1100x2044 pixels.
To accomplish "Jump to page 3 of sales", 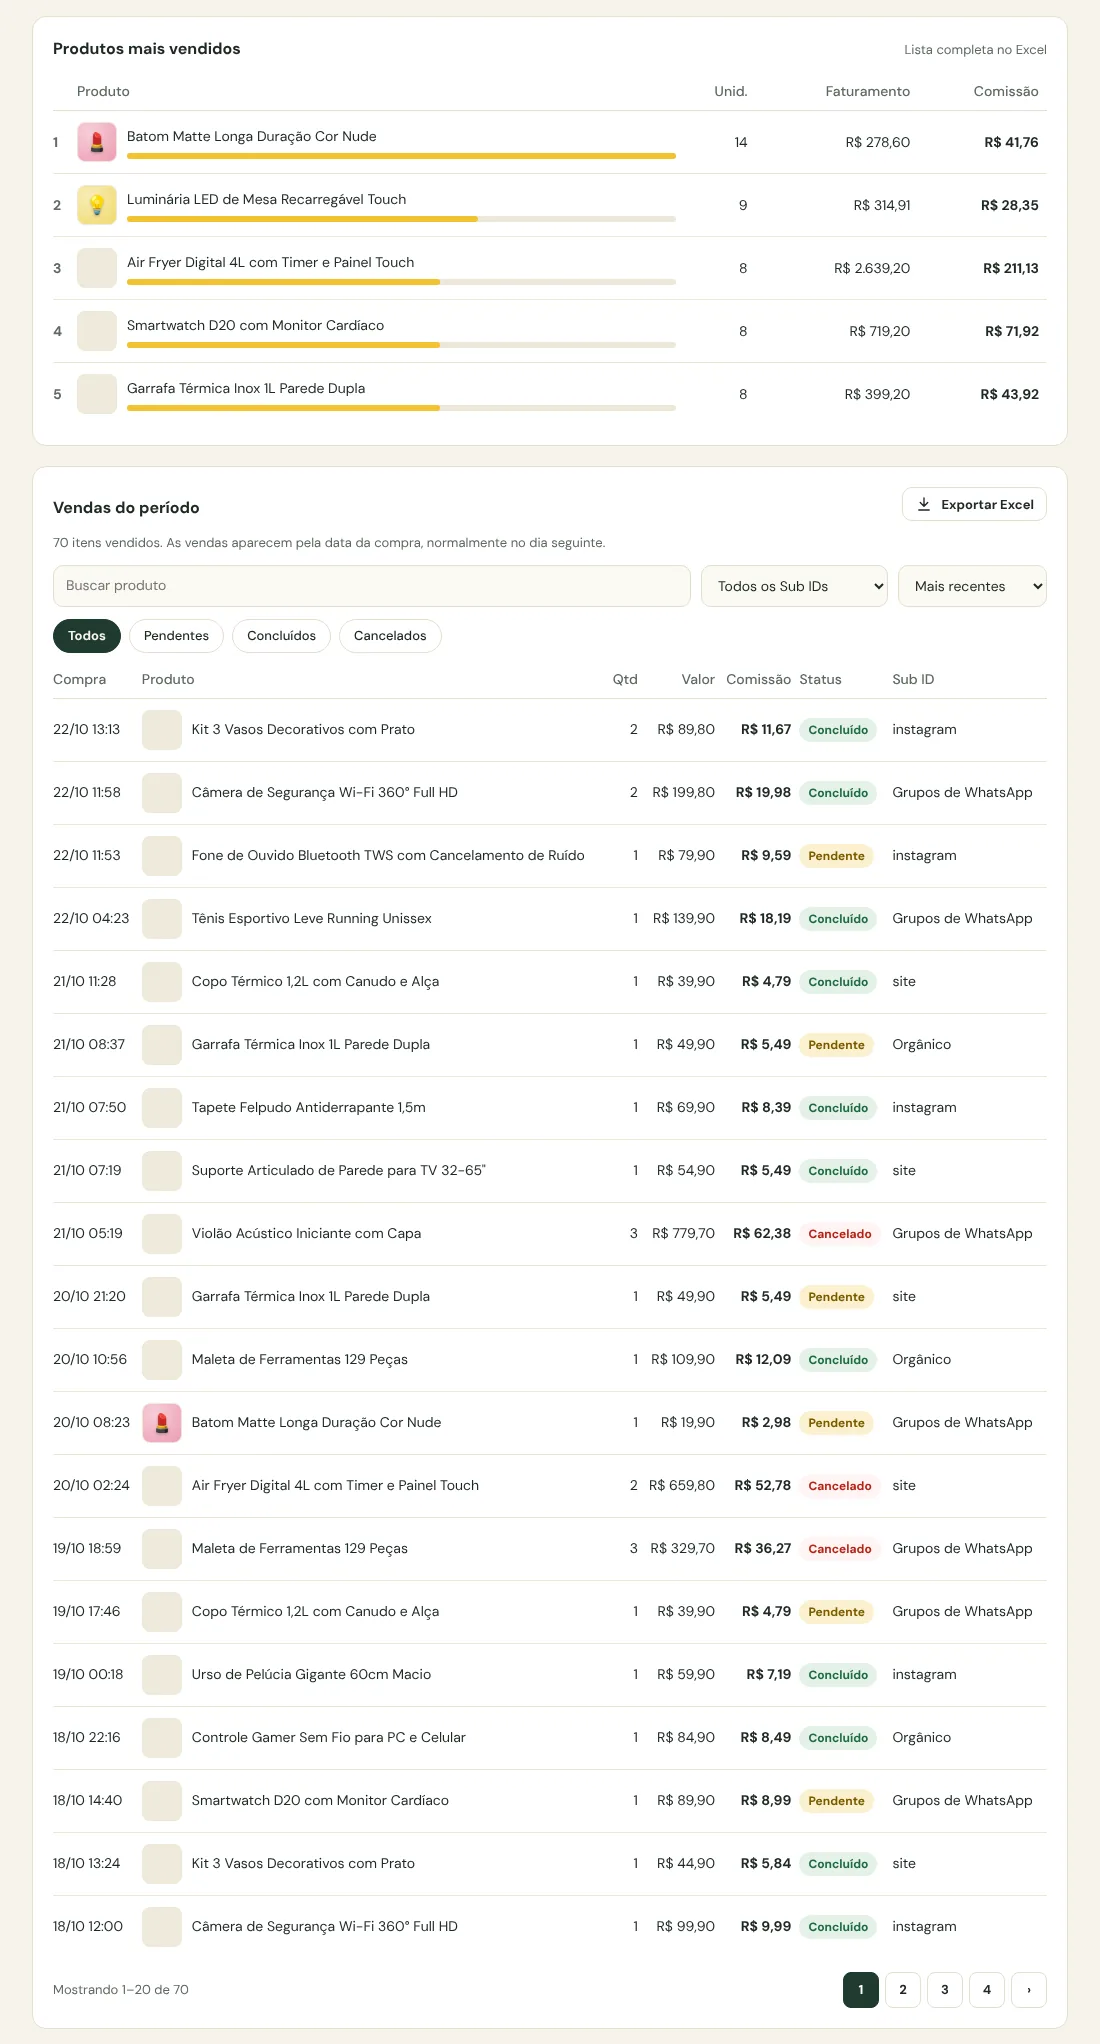I will coord(945,1990).
